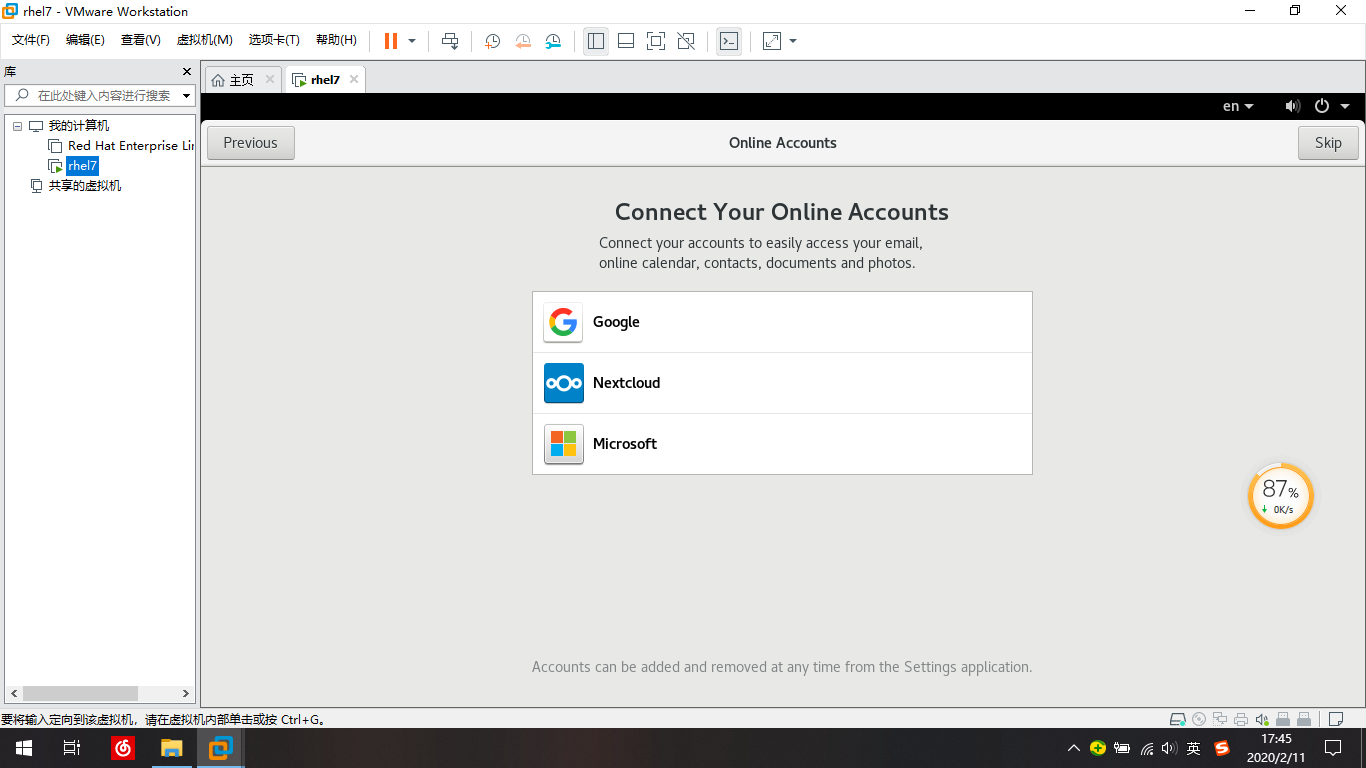The width and height of the screenshot is (1366, 768).
Task: Switch to Unity mode icon
Action: click(686, 41)
